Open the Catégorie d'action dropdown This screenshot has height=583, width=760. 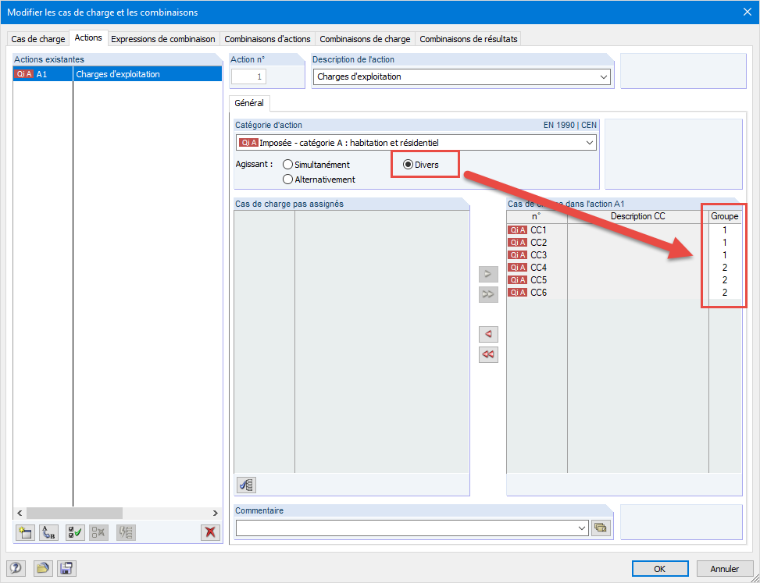(x=589, y=143)
